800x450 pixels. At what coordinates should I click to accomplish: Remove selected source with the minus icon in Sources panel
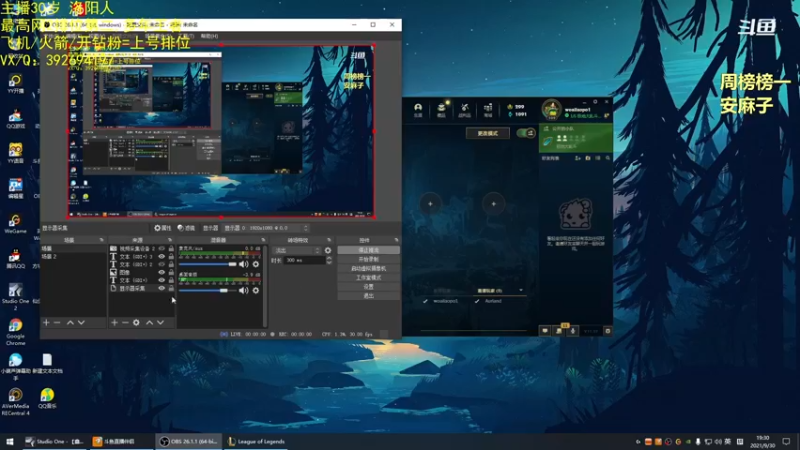point(125,322)
